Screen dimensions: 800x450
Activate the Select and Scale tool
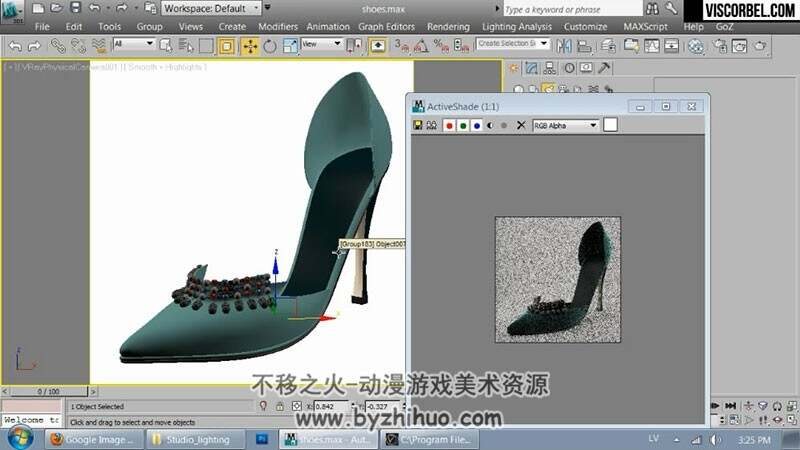click(290, 46)
